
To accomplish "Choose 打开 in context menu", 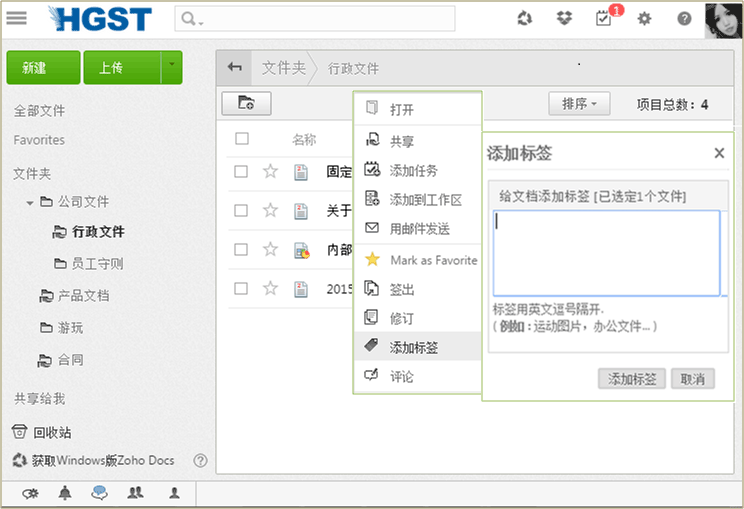I will point(418,110).
